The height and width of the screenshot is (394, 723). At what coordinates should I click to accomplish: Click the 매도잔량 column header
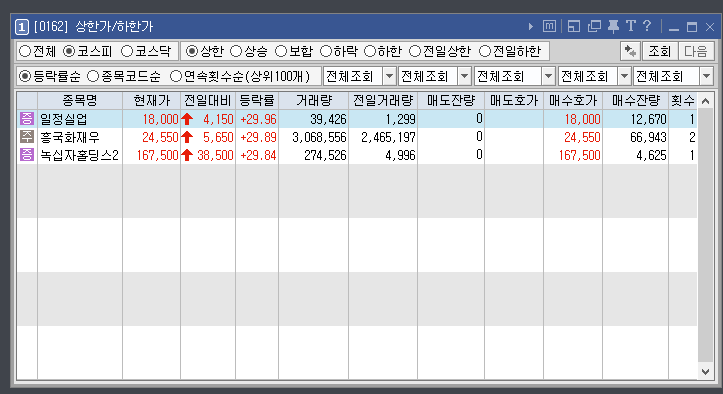(x=451, y=101)
